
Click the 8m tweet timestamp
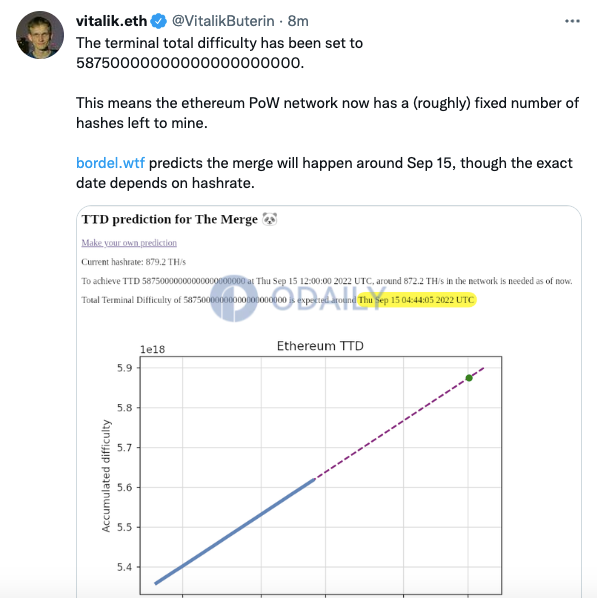pyautogui.click(x=298, y=21)
